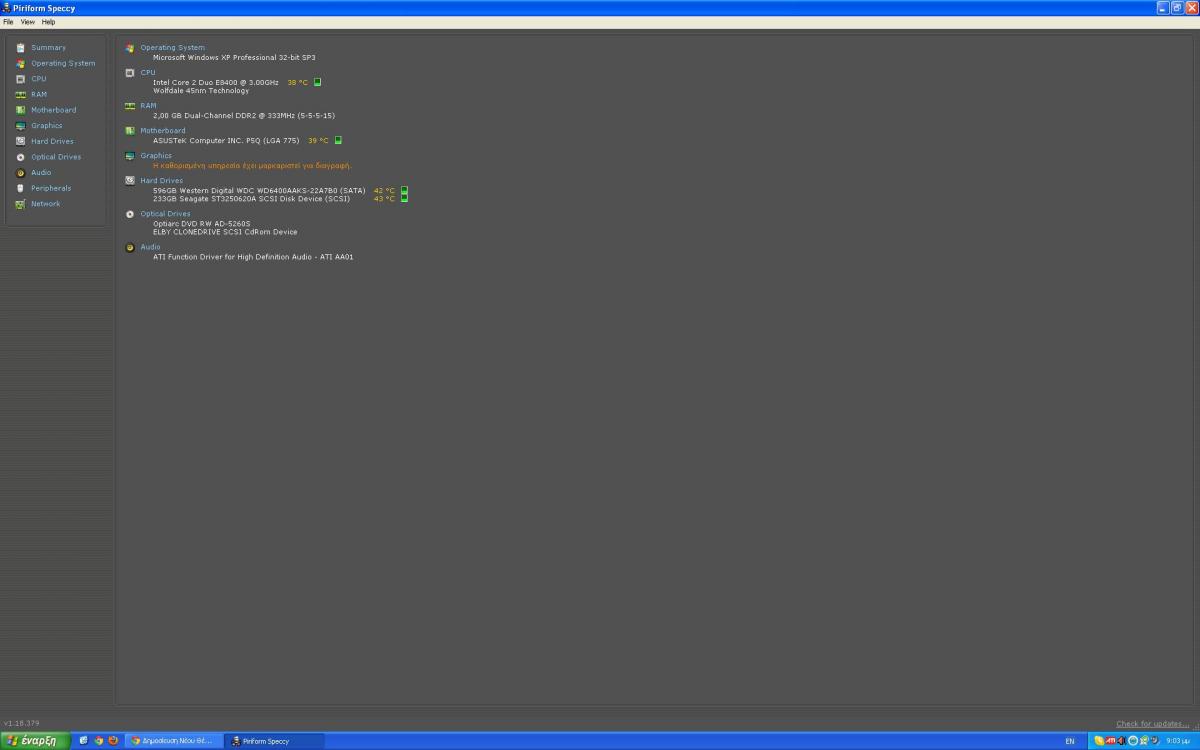Screen dimensions: 1200x750
Task: Open the Help menu
Action: click(48, 21)
